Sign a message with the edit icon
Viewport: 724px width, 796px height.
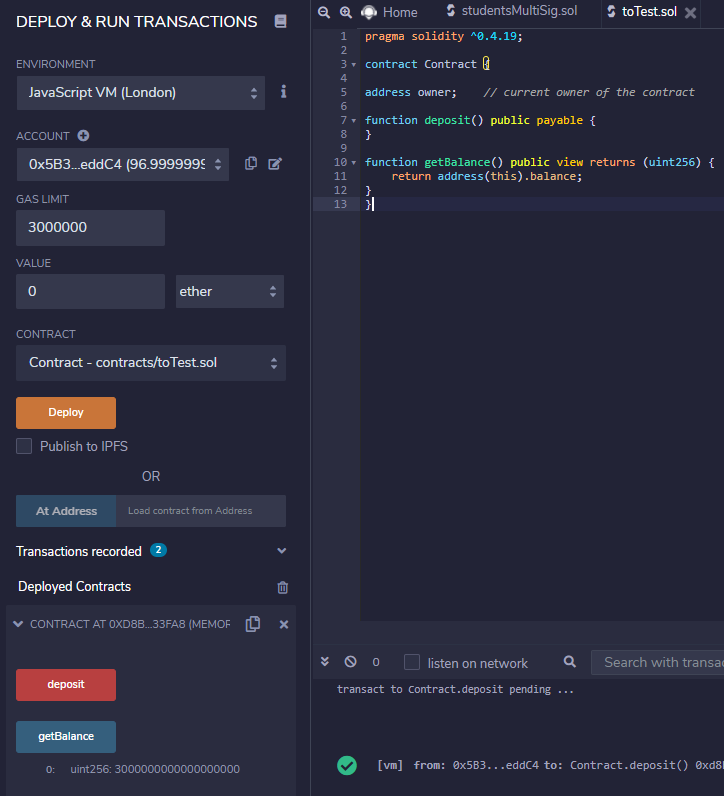point(275,163)
